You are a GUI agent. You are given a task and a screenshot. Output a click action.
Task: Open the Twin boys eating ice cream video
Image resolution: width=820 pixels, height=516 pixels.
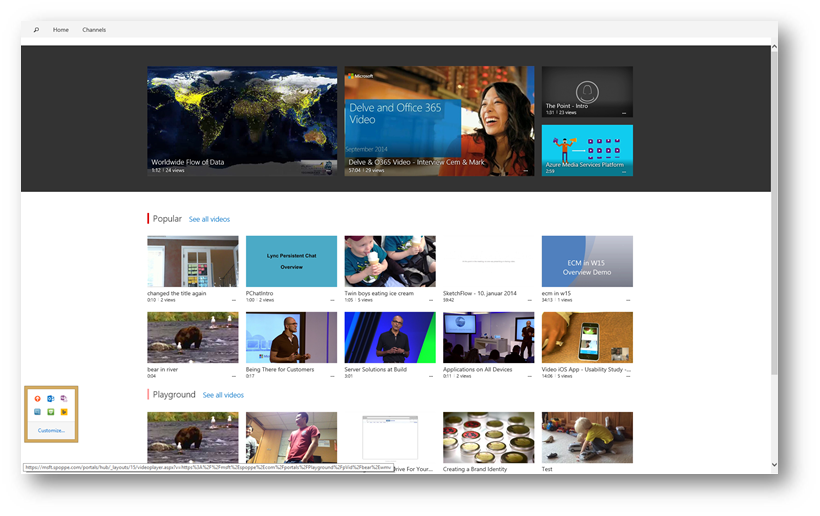pyautogui.click(x=390, y=261)
